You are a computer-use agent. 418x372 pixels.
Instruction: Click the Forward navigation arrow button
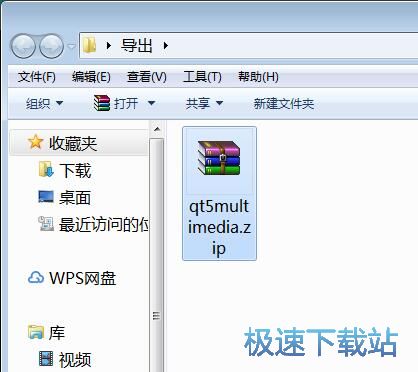click(x=51, y=46)
